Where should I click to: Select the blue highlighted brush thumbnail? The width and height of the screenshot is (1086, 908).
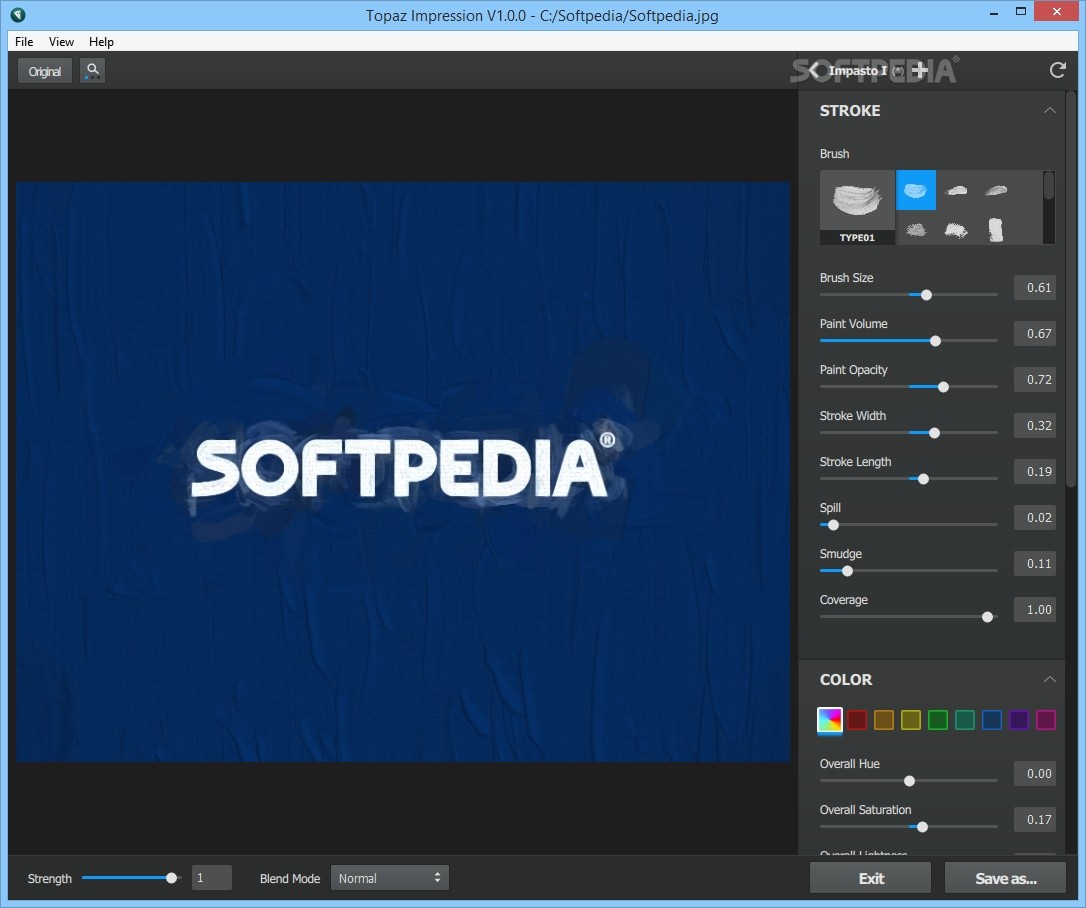click(916, 190)
